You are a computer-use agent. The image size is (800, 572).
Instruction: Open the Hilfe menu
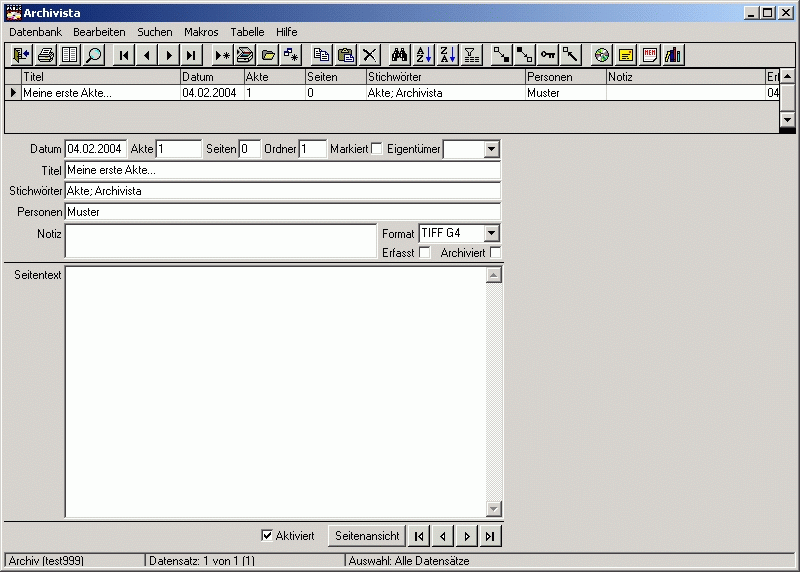287,32
